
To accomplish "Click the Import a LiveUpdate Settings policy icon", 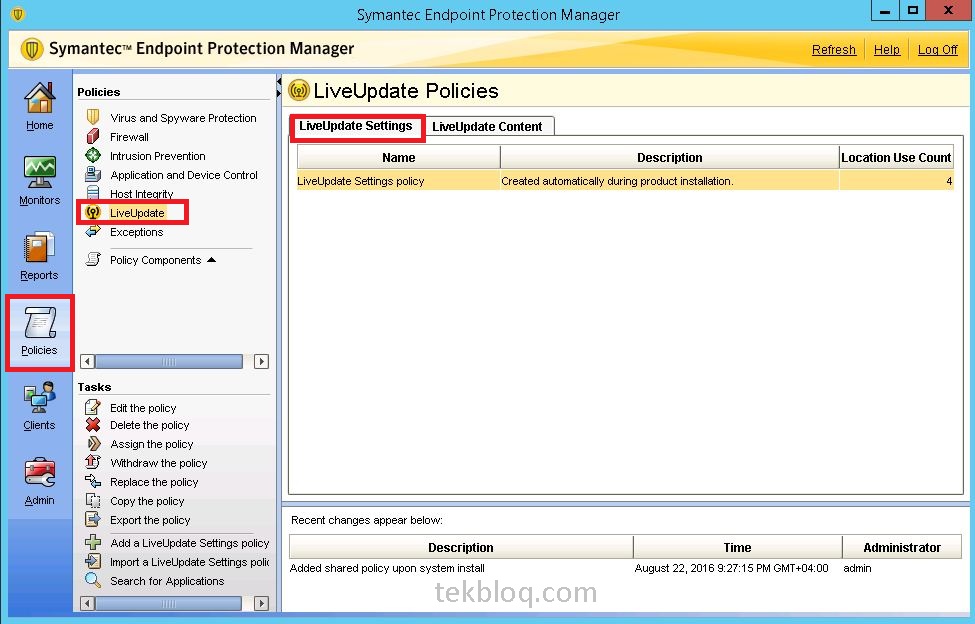I will pyautogui.click(x=93, y=561).
